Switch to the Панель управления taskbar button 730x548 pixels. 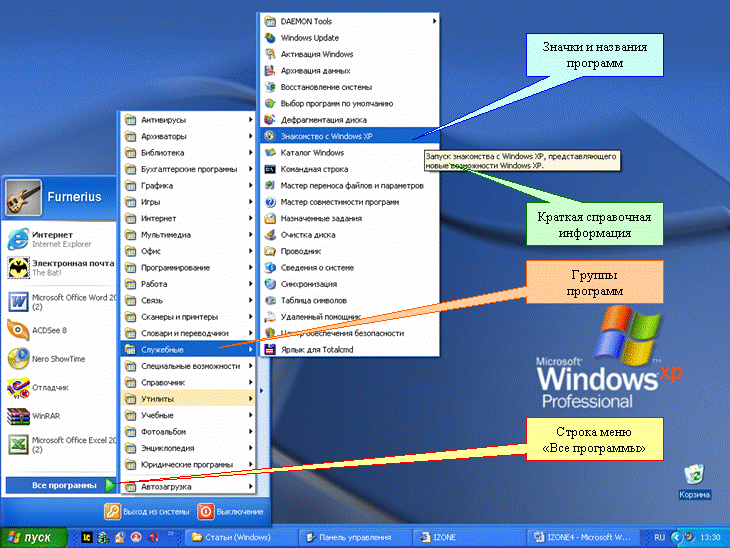[x=355, y=537]
